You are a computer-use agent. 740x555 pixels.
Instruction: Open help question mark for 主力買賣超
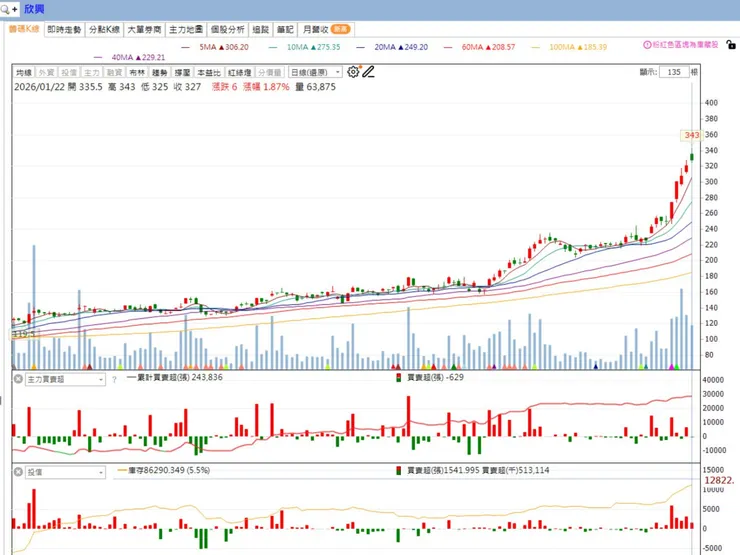point(114,379)
